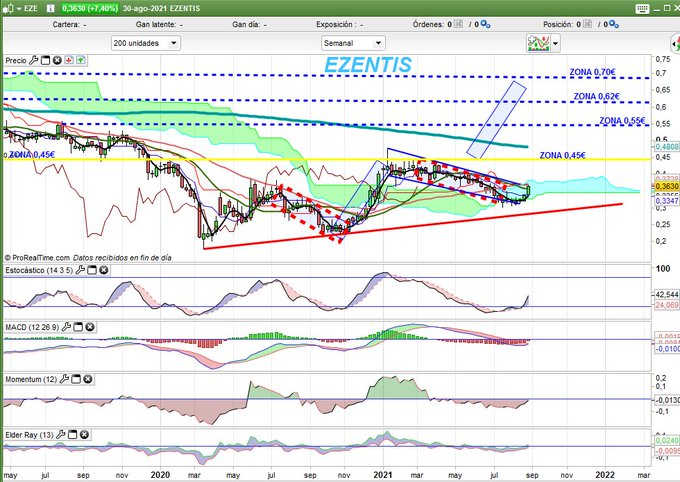Select the ZONA 0,55€ annotation
Viewport: 680px width, 482px height.
(622, 121)
